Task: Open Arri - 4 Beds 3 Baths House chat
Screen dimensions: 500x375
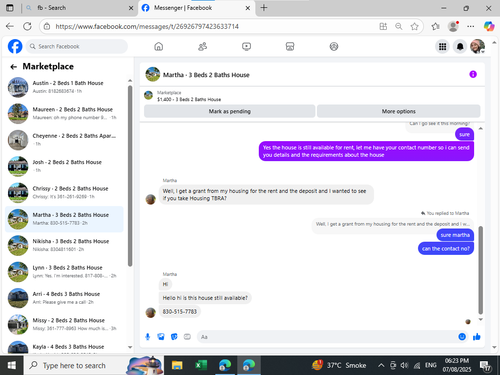Action: tap(64, 298)
